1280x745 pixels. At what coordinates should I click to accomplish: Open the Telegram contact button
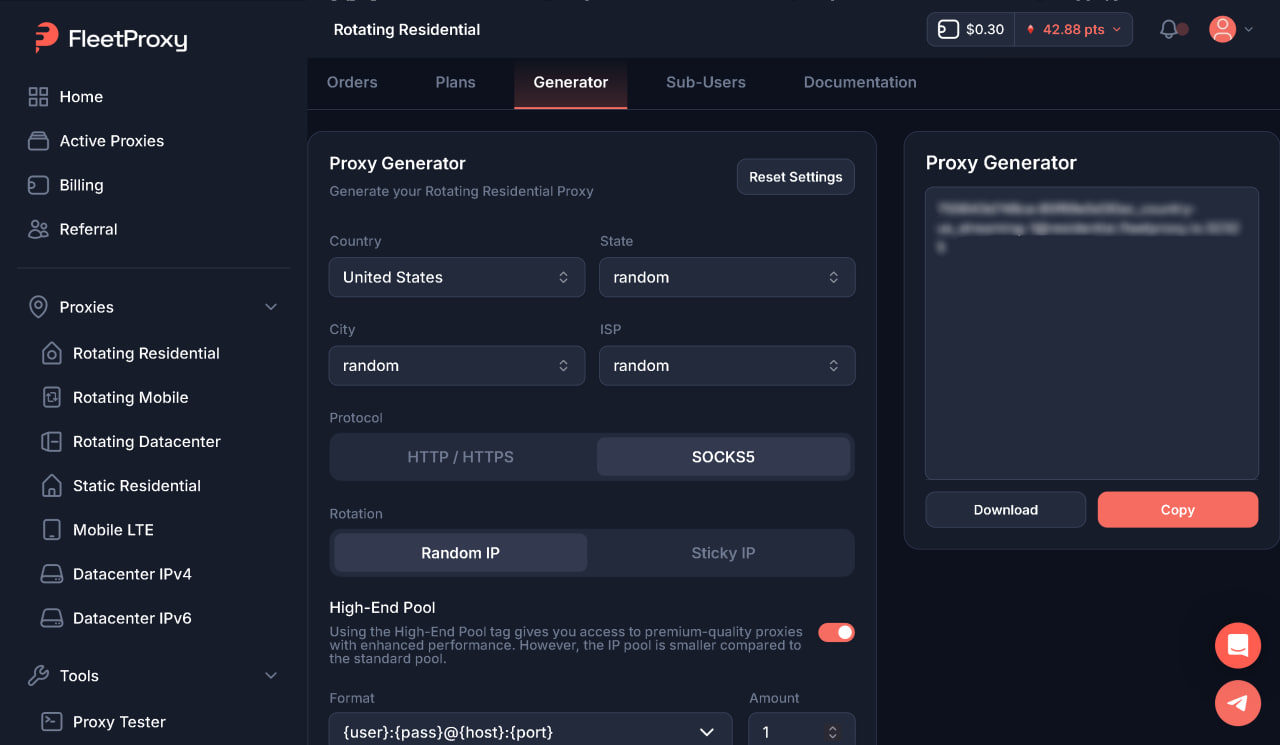(x=1238, y=703)
